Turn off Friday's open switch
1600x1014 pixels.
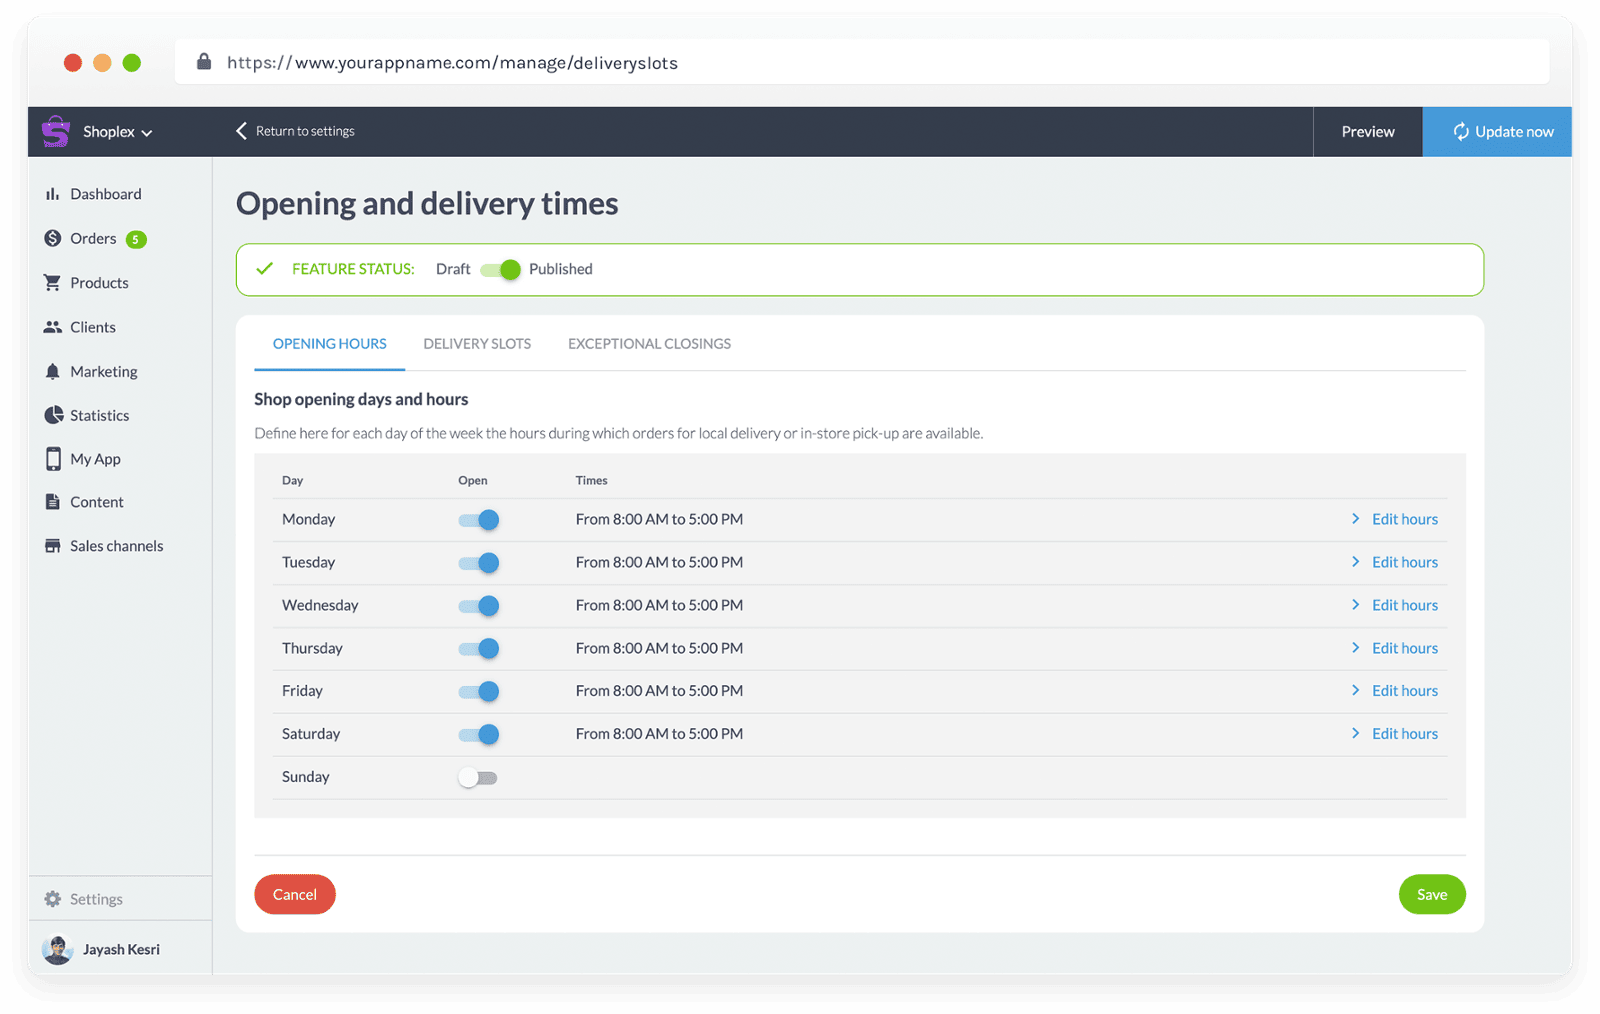(478, 690)
